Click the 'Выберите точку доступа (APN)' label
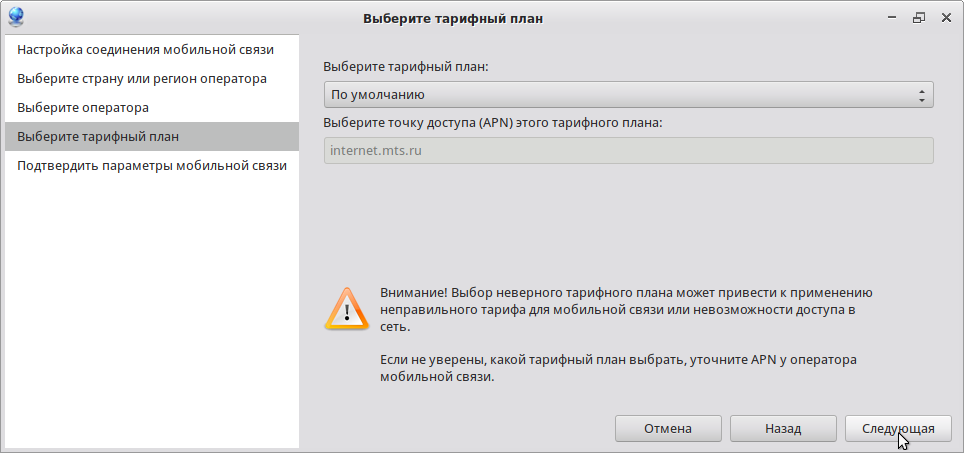 pyautogui.click(x=493, y=123)
